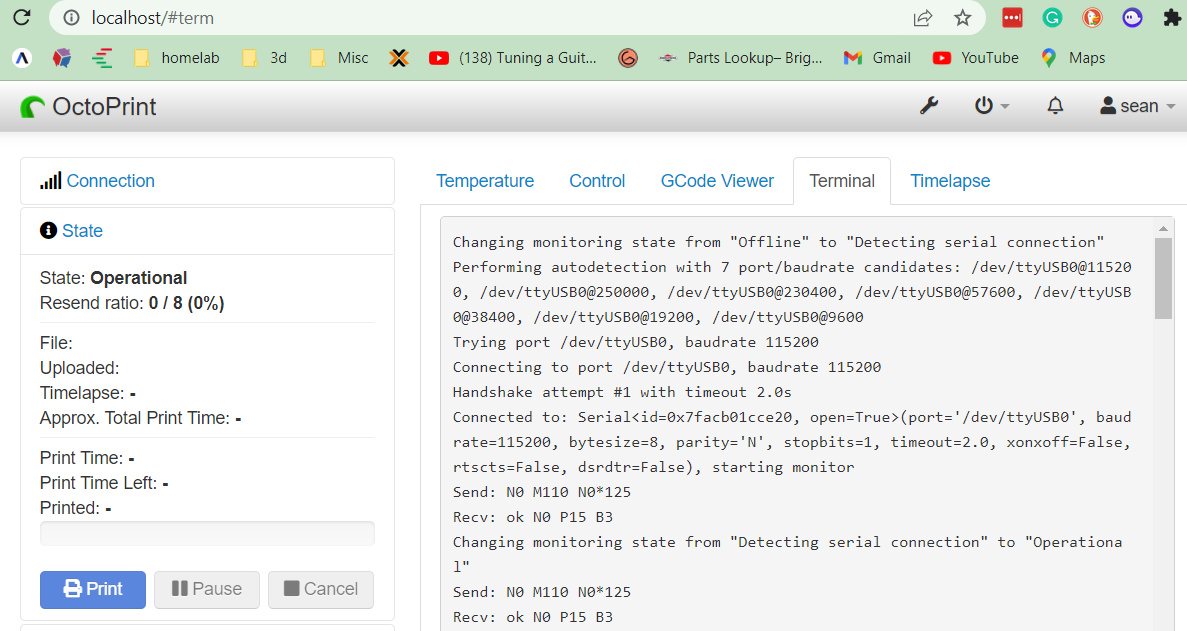The width and height of the screenshot is (1187, 631).
Task: Click the 'Print Time Left' label
Action: pos(98,483)
